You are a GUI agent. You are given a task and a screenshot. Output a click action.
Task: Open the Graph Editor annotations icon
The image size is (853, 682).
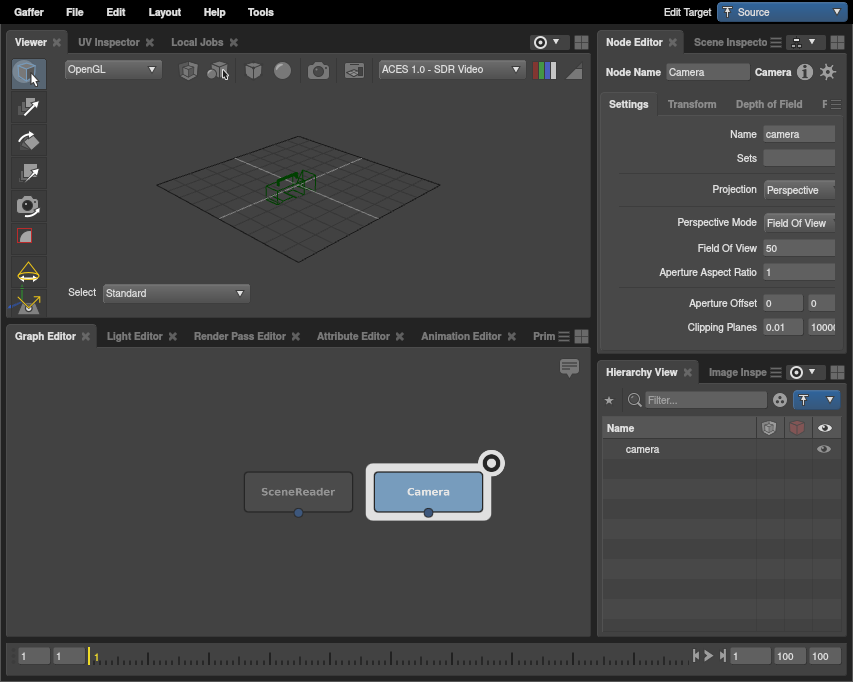click(x=569, y=368)
